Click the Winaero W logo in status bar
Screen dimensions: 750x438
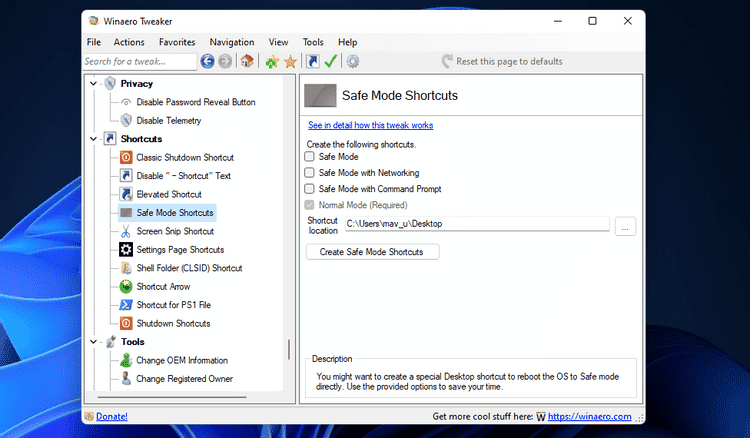pyautogui.click(x=540, y=416)
